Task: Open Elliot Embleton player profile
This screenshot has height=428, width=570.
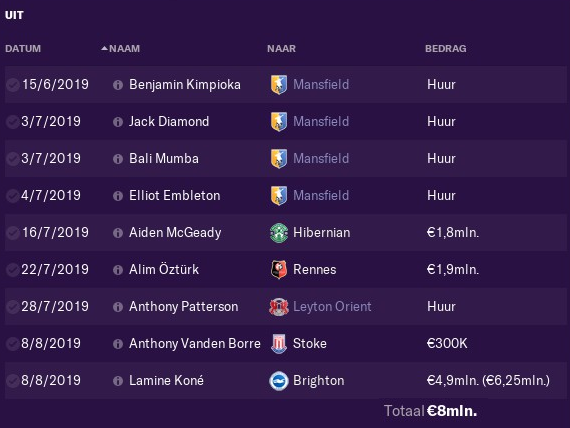Action: click(x=174, y=196)
